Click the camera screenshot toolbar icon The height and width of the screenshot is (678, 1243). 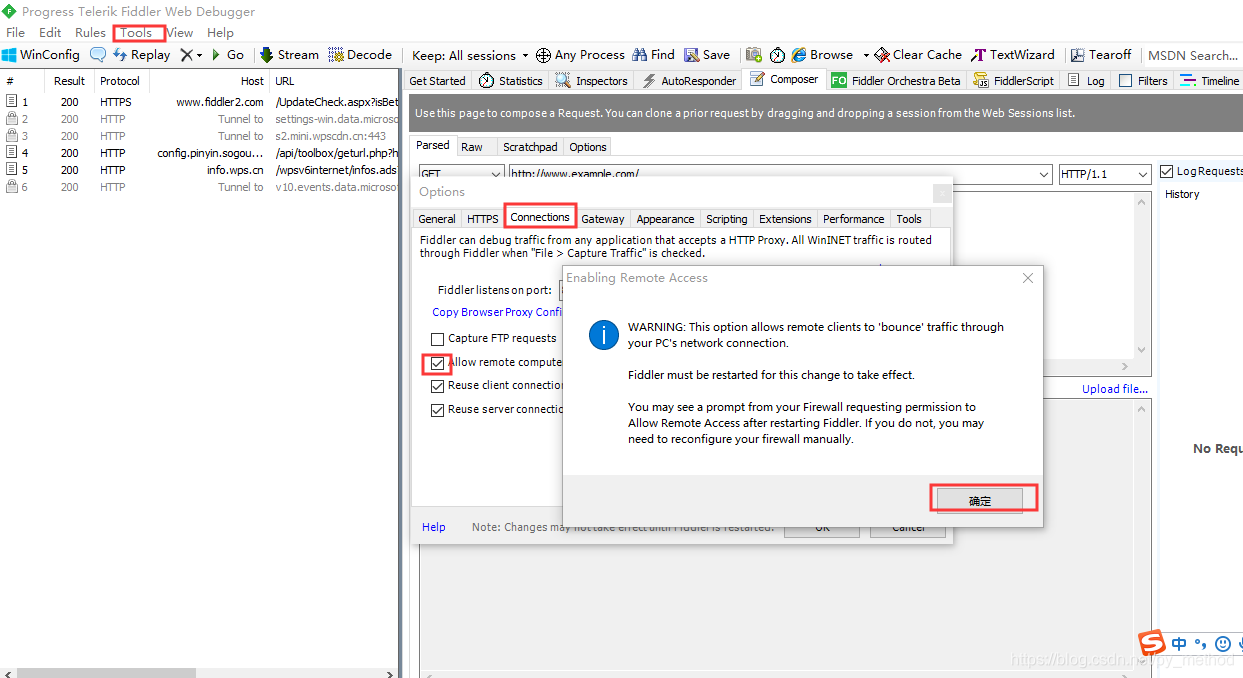(754, 55)
